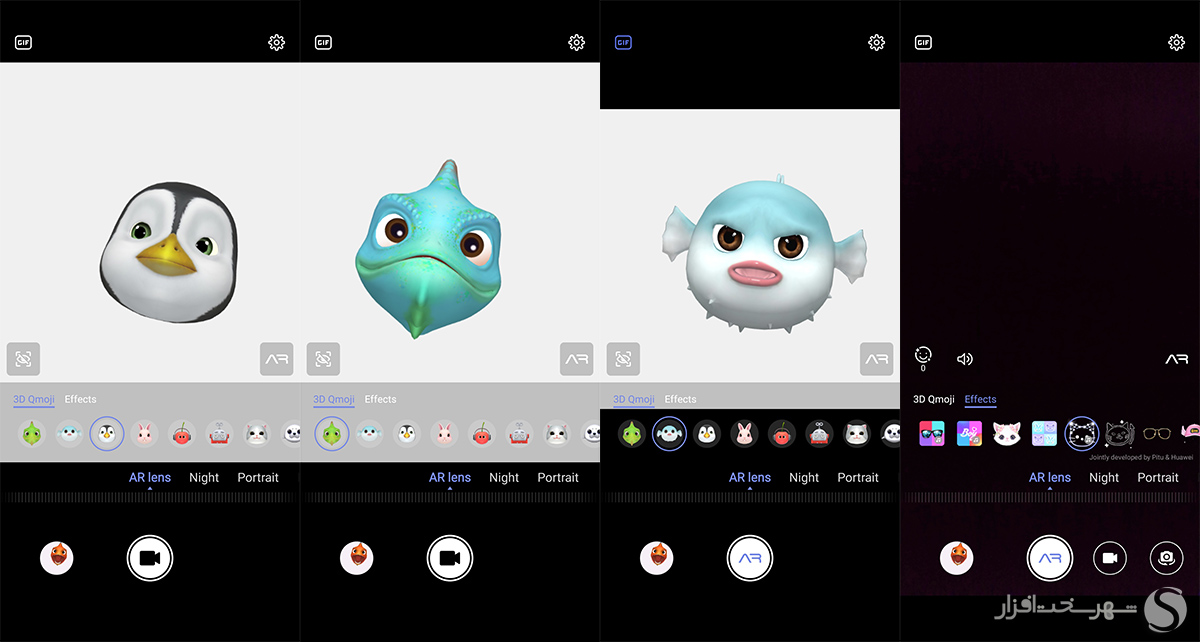Tap the small video button beside AR shutter in Effects screen
Image resolution: width=1200 pixels, height=642 pixels.
click(x=1109, y=558)
